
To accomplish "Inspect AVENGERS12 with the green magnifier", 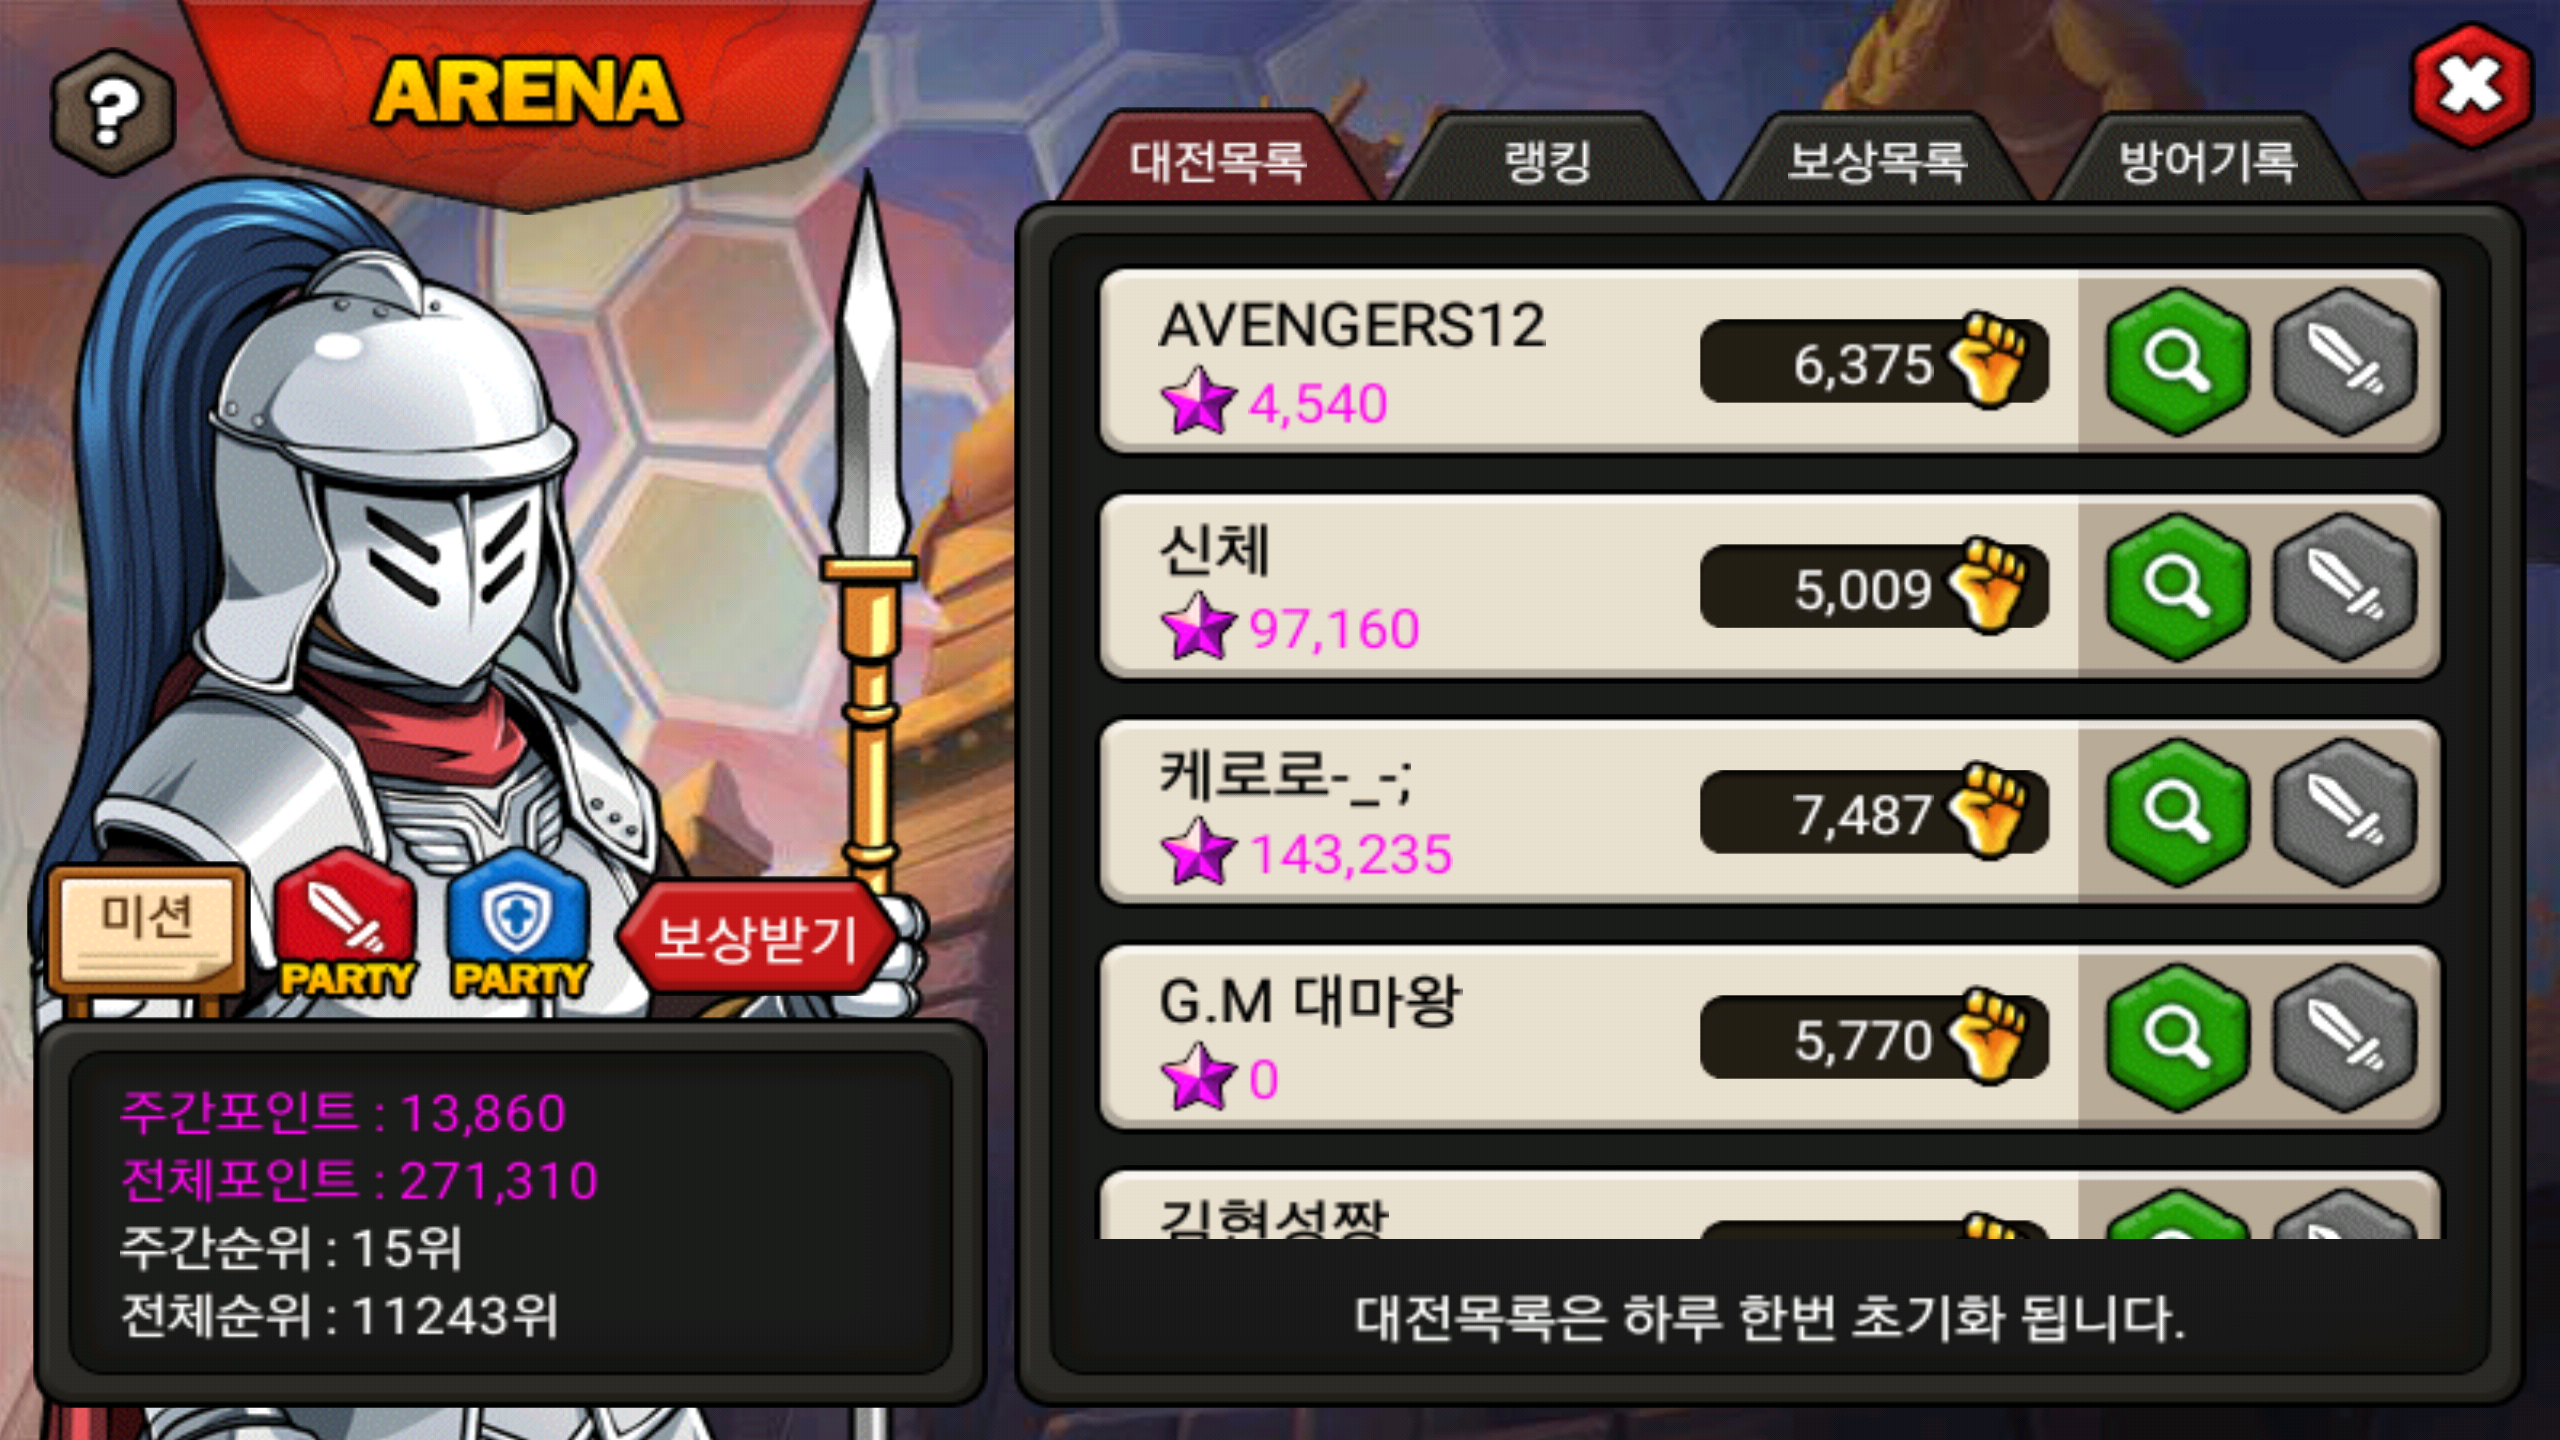I will [x=2178, y=361].
